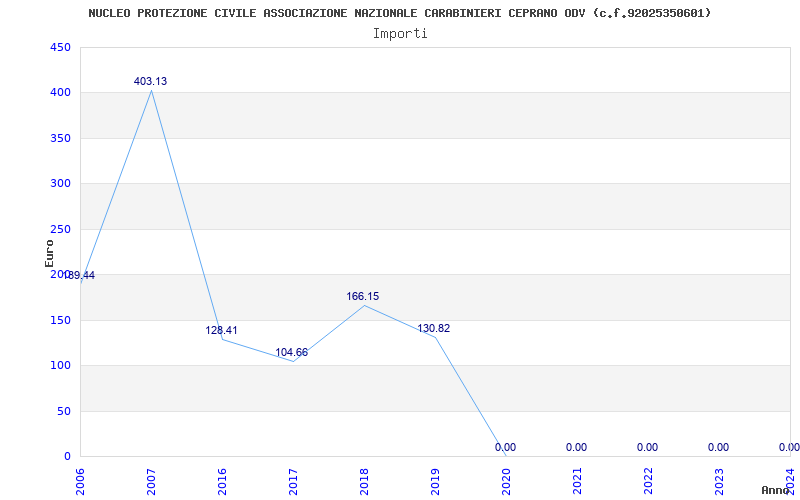Click the 2022 year label on x-axis
The height and width of the screenshot is (500, 800).
click(x=647, y=482)
